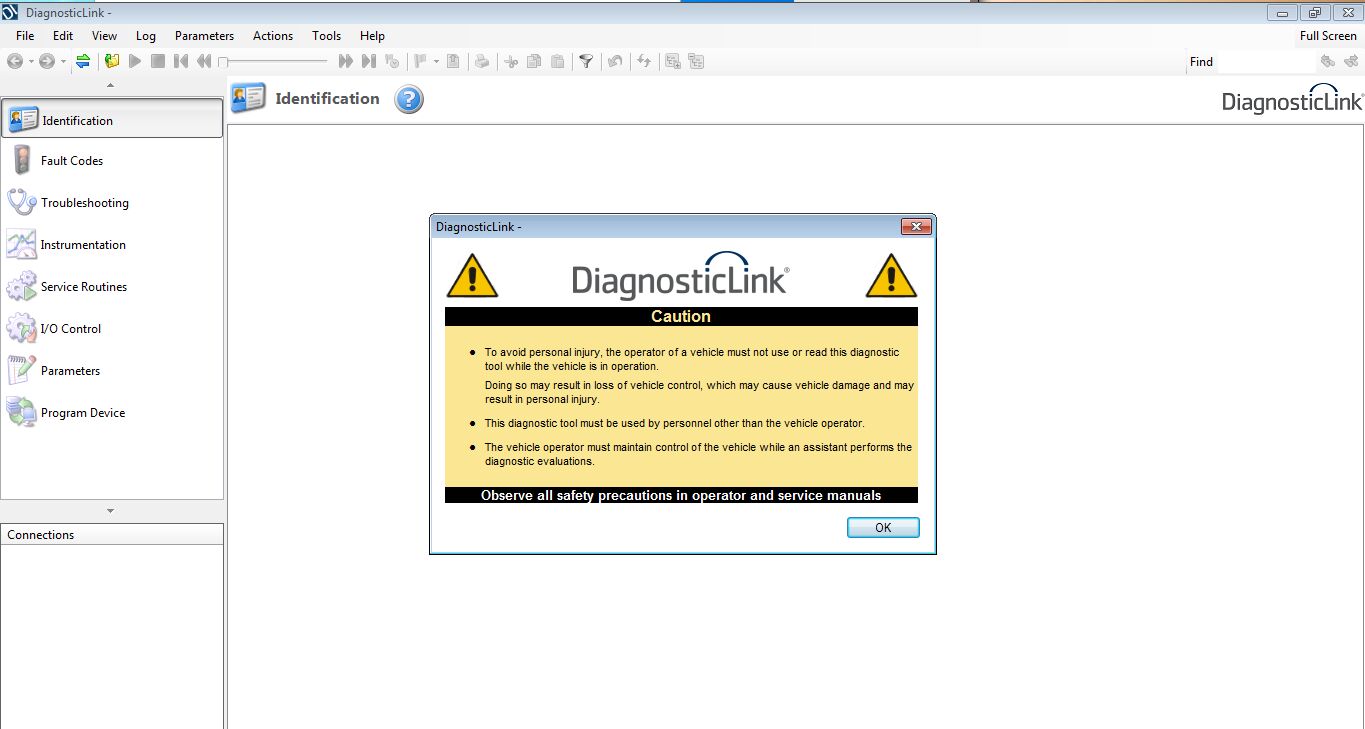Click the sidebar scroll-down arrow above Connections
1365x729 pixels.
click(x=110, y=511)
